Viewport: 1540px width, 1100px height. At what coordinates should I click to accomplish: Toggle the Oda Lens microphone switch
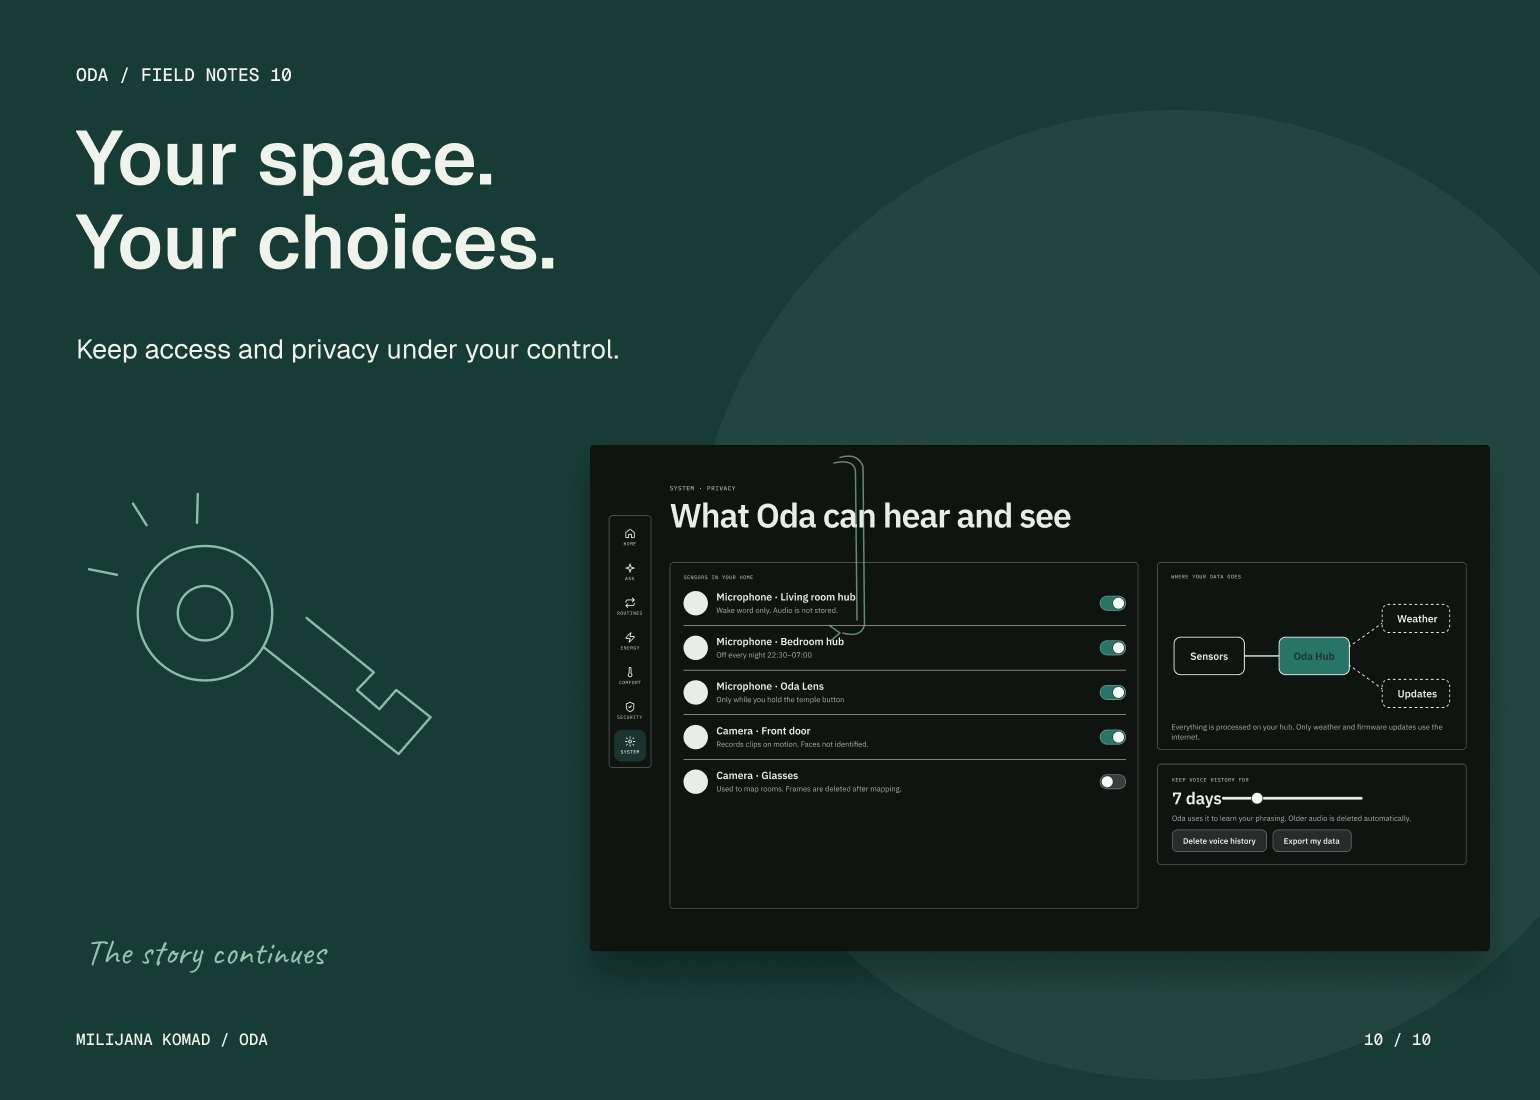(1113, 692)
